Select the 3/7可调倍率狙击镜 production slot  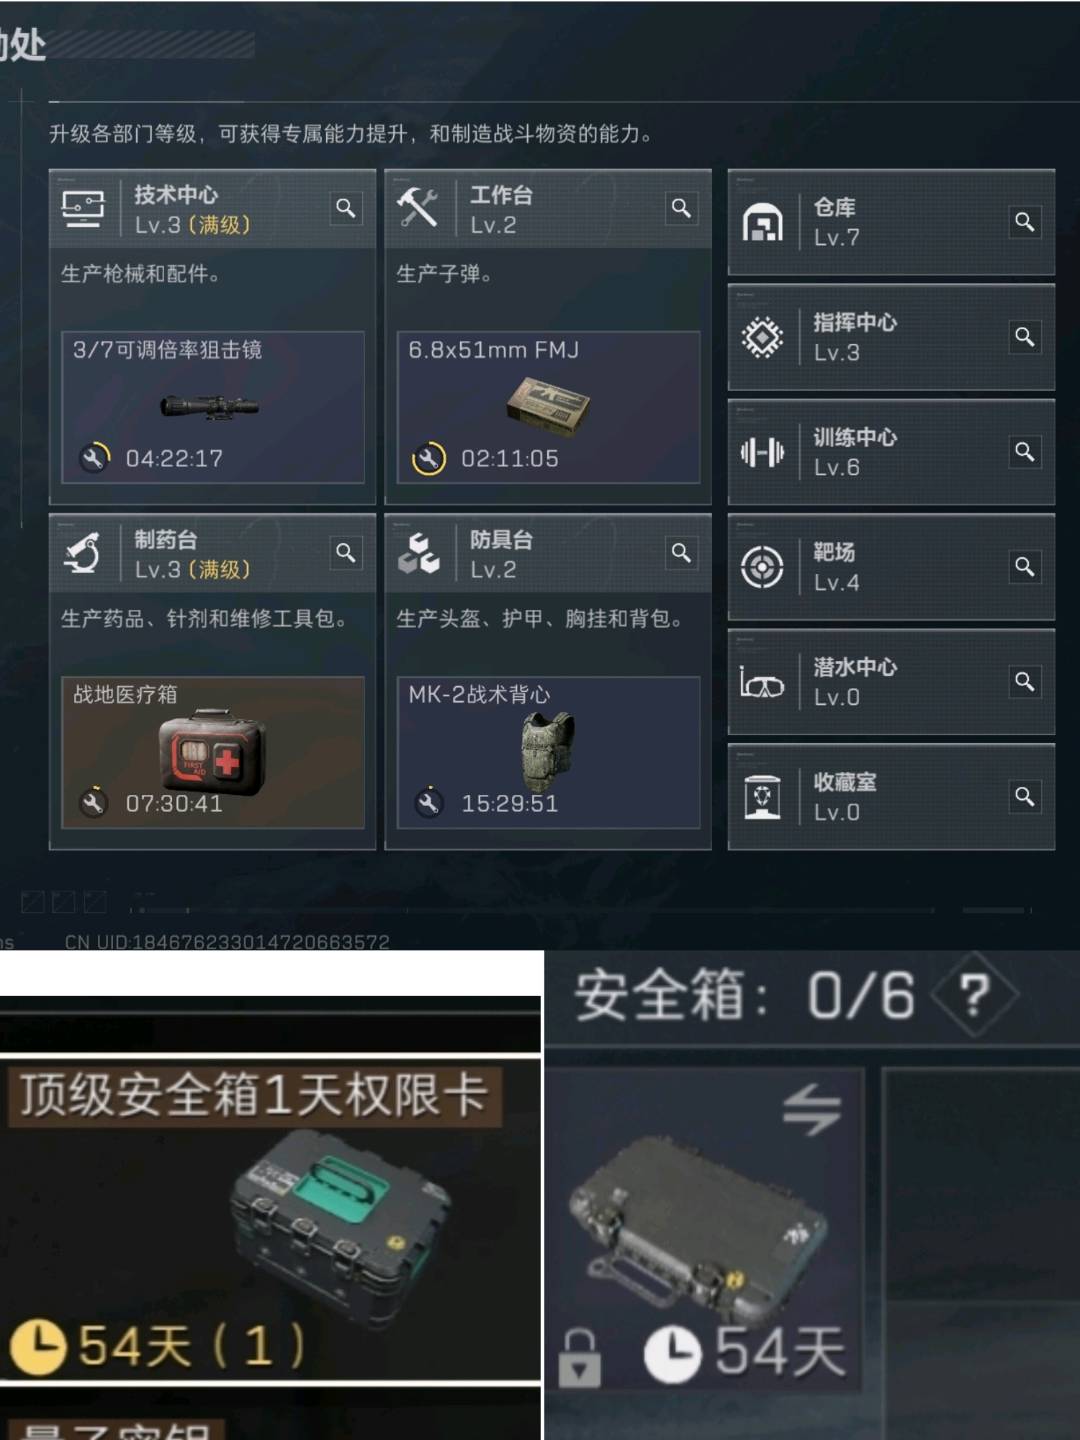[x=213, y=408]
